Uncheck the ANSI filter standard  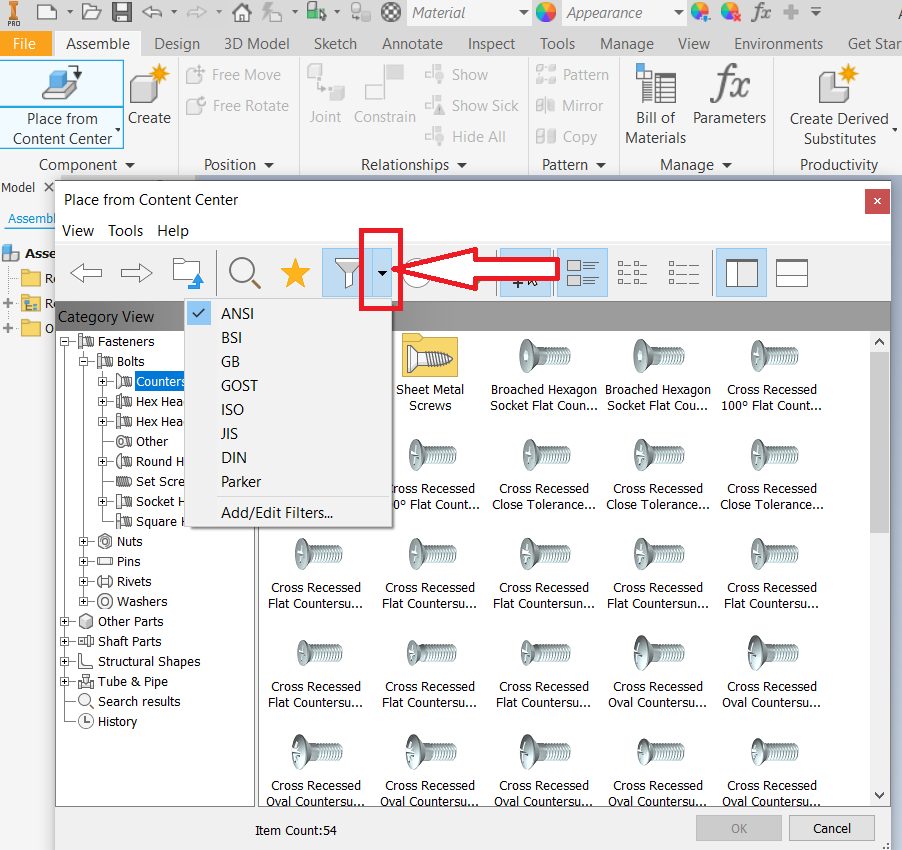point(237,313)
